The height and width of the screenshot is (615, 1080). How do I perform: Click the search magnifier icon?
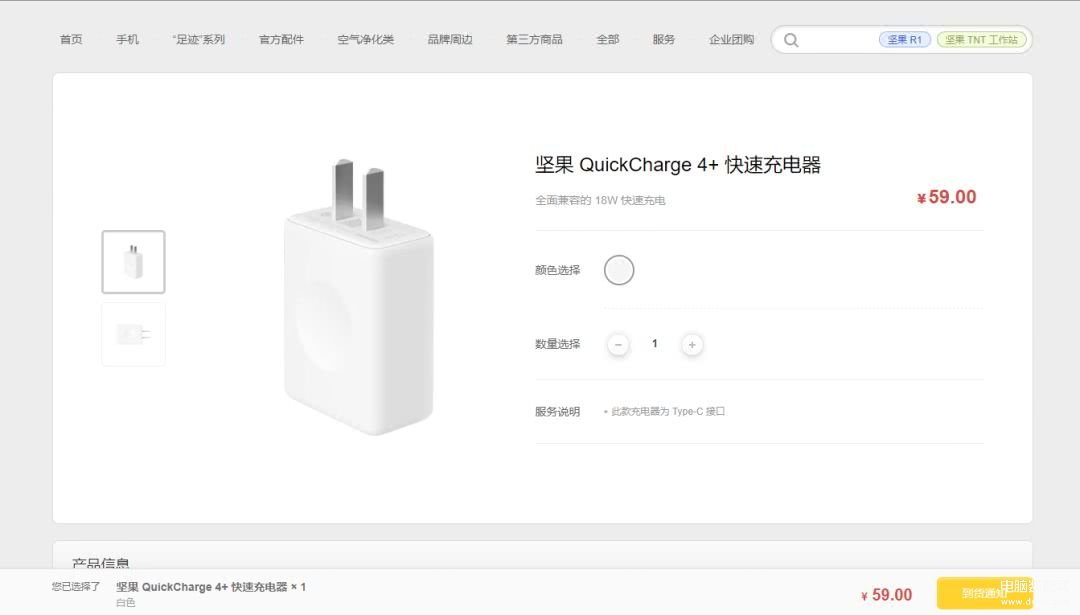[x=791, y=40]
